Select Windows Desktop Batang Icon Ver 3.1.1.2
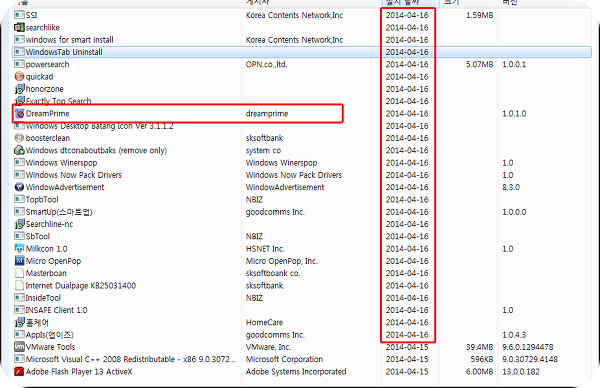 99,126
